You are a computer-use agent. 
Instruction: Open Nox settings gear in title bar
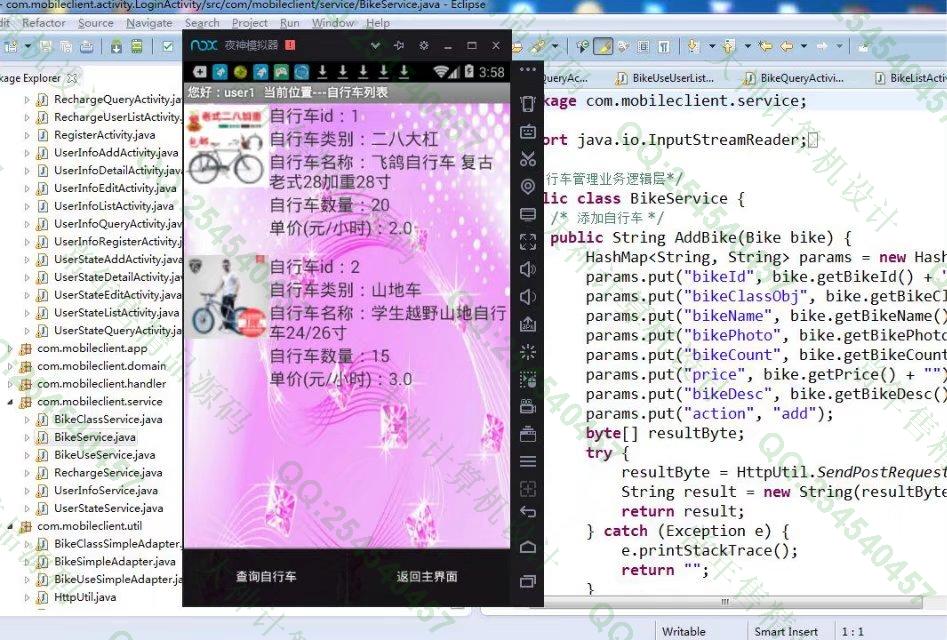pos(423,45)
